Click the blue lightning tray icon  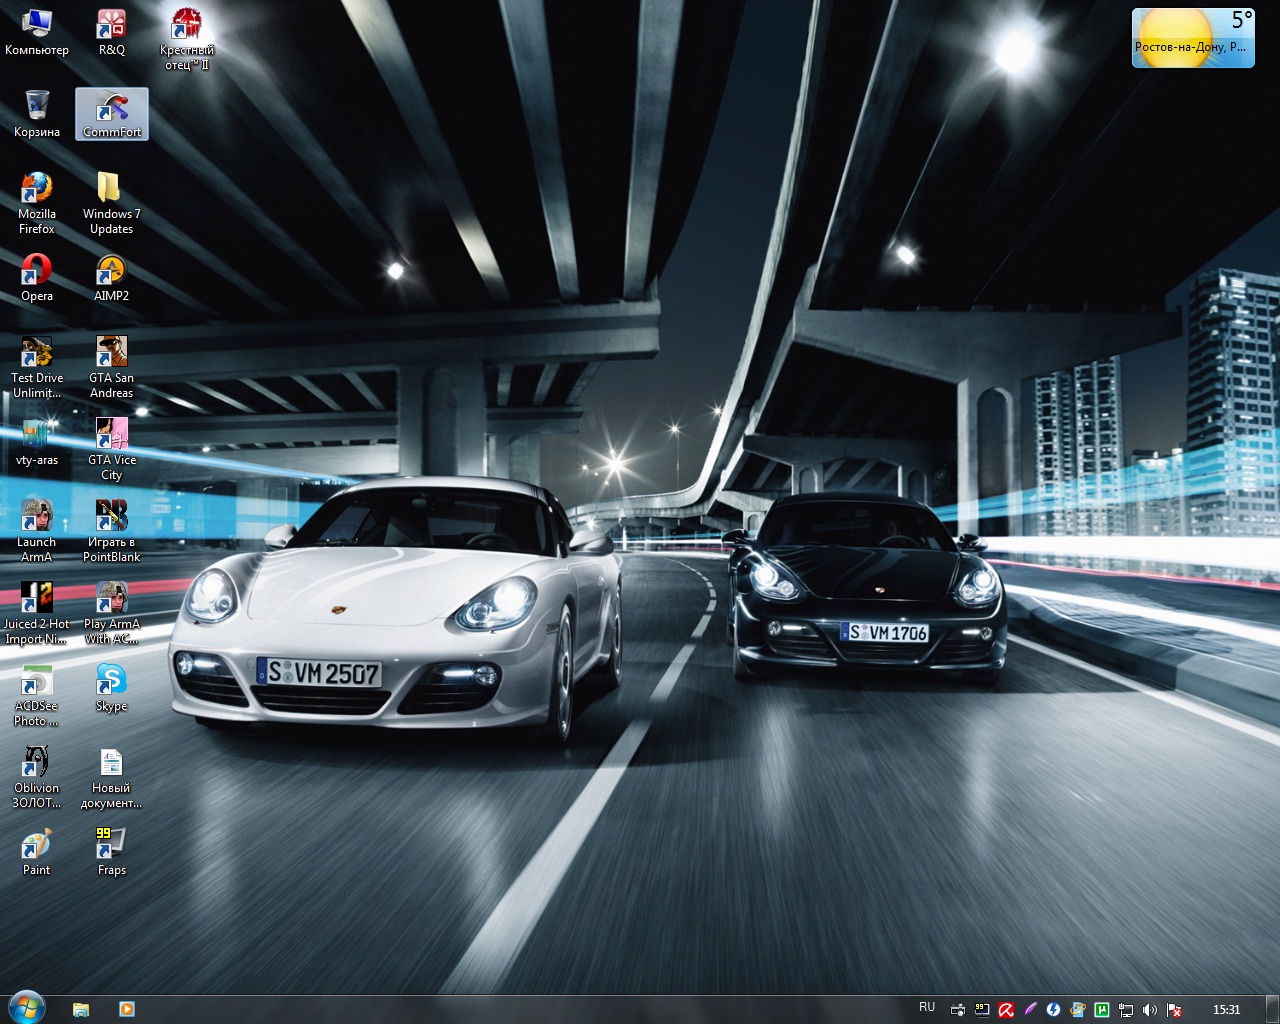click(1054, 1010)
